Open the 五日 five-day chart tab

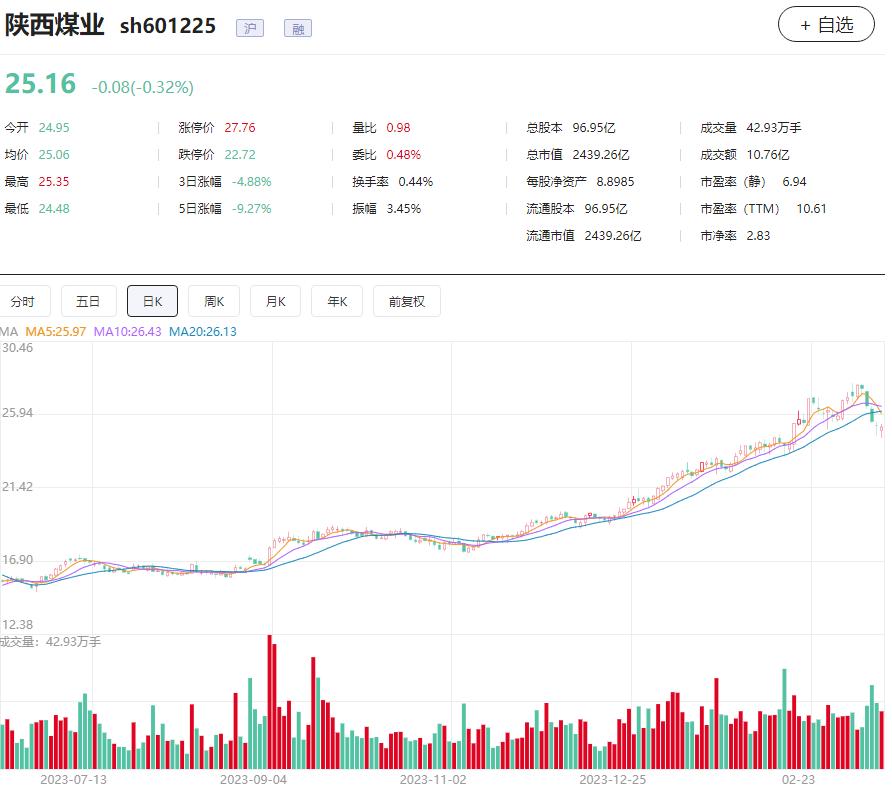pyautogui.click(x=88, y=301)
